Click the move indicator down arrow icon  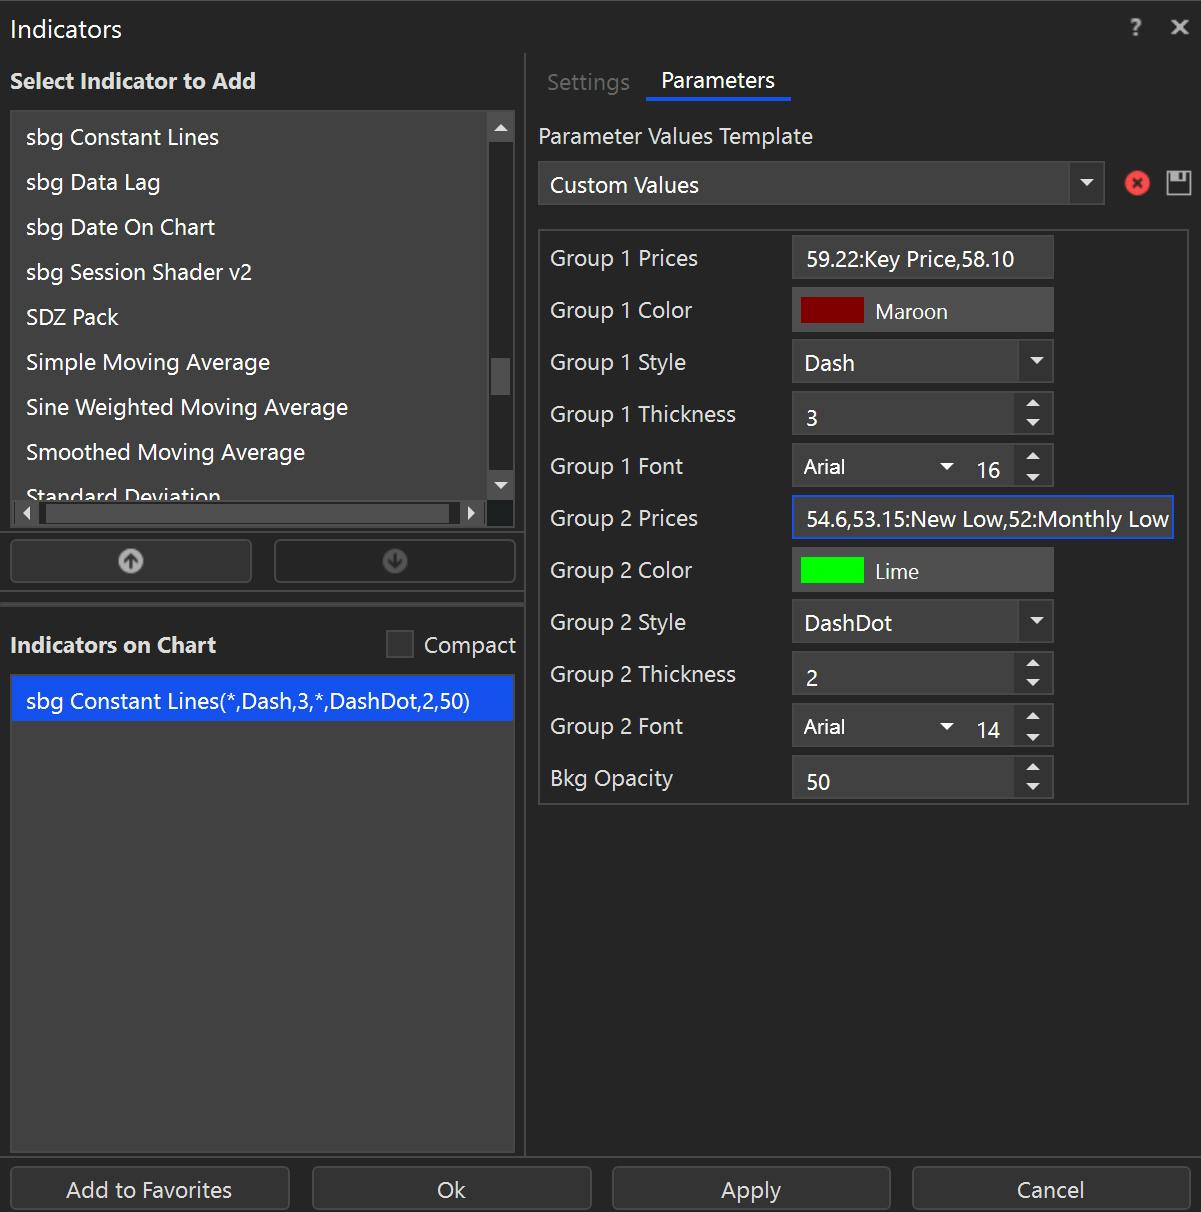pyautogui.click(x=393, y=561)
